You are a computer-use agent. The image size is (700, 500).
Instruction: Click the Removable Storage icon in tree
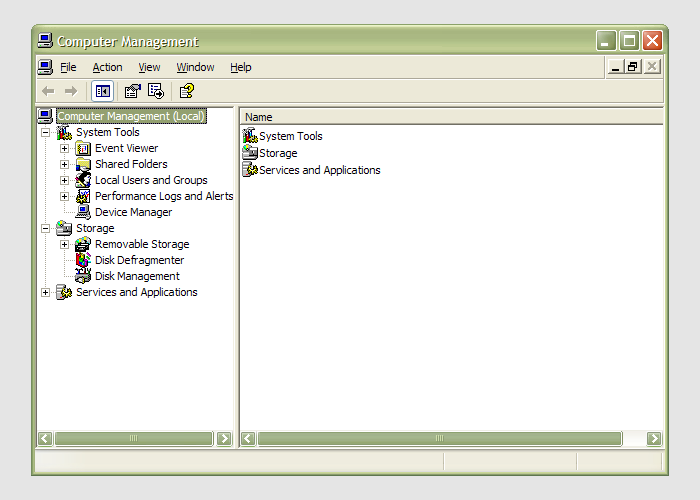click(83, 244)
